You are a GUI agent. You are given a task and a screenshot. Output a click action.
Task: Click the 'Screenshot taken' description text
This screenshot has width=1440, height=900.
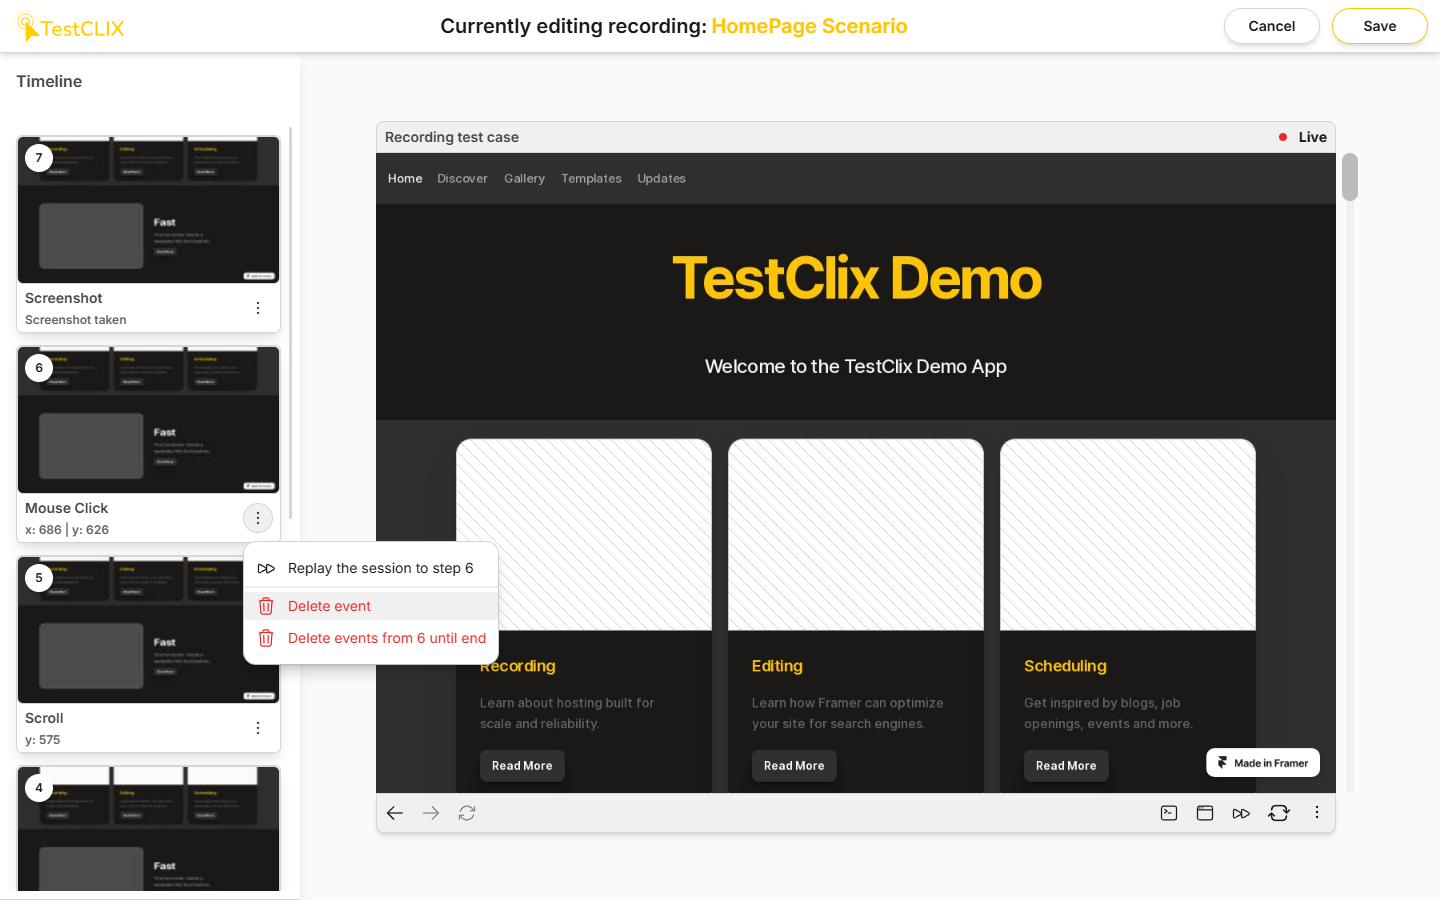click(76, 320)
